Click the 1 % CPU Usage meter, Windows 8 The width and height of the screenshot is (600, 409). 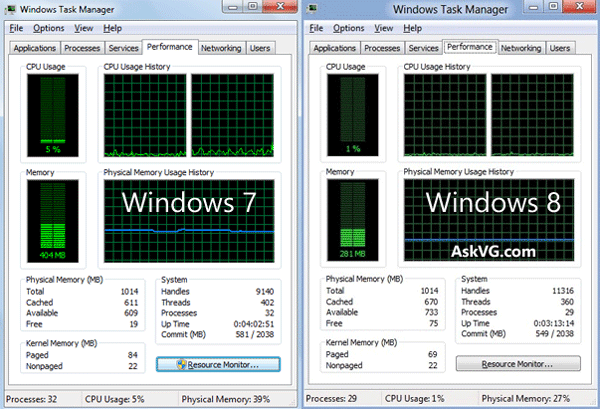[353, 115]
